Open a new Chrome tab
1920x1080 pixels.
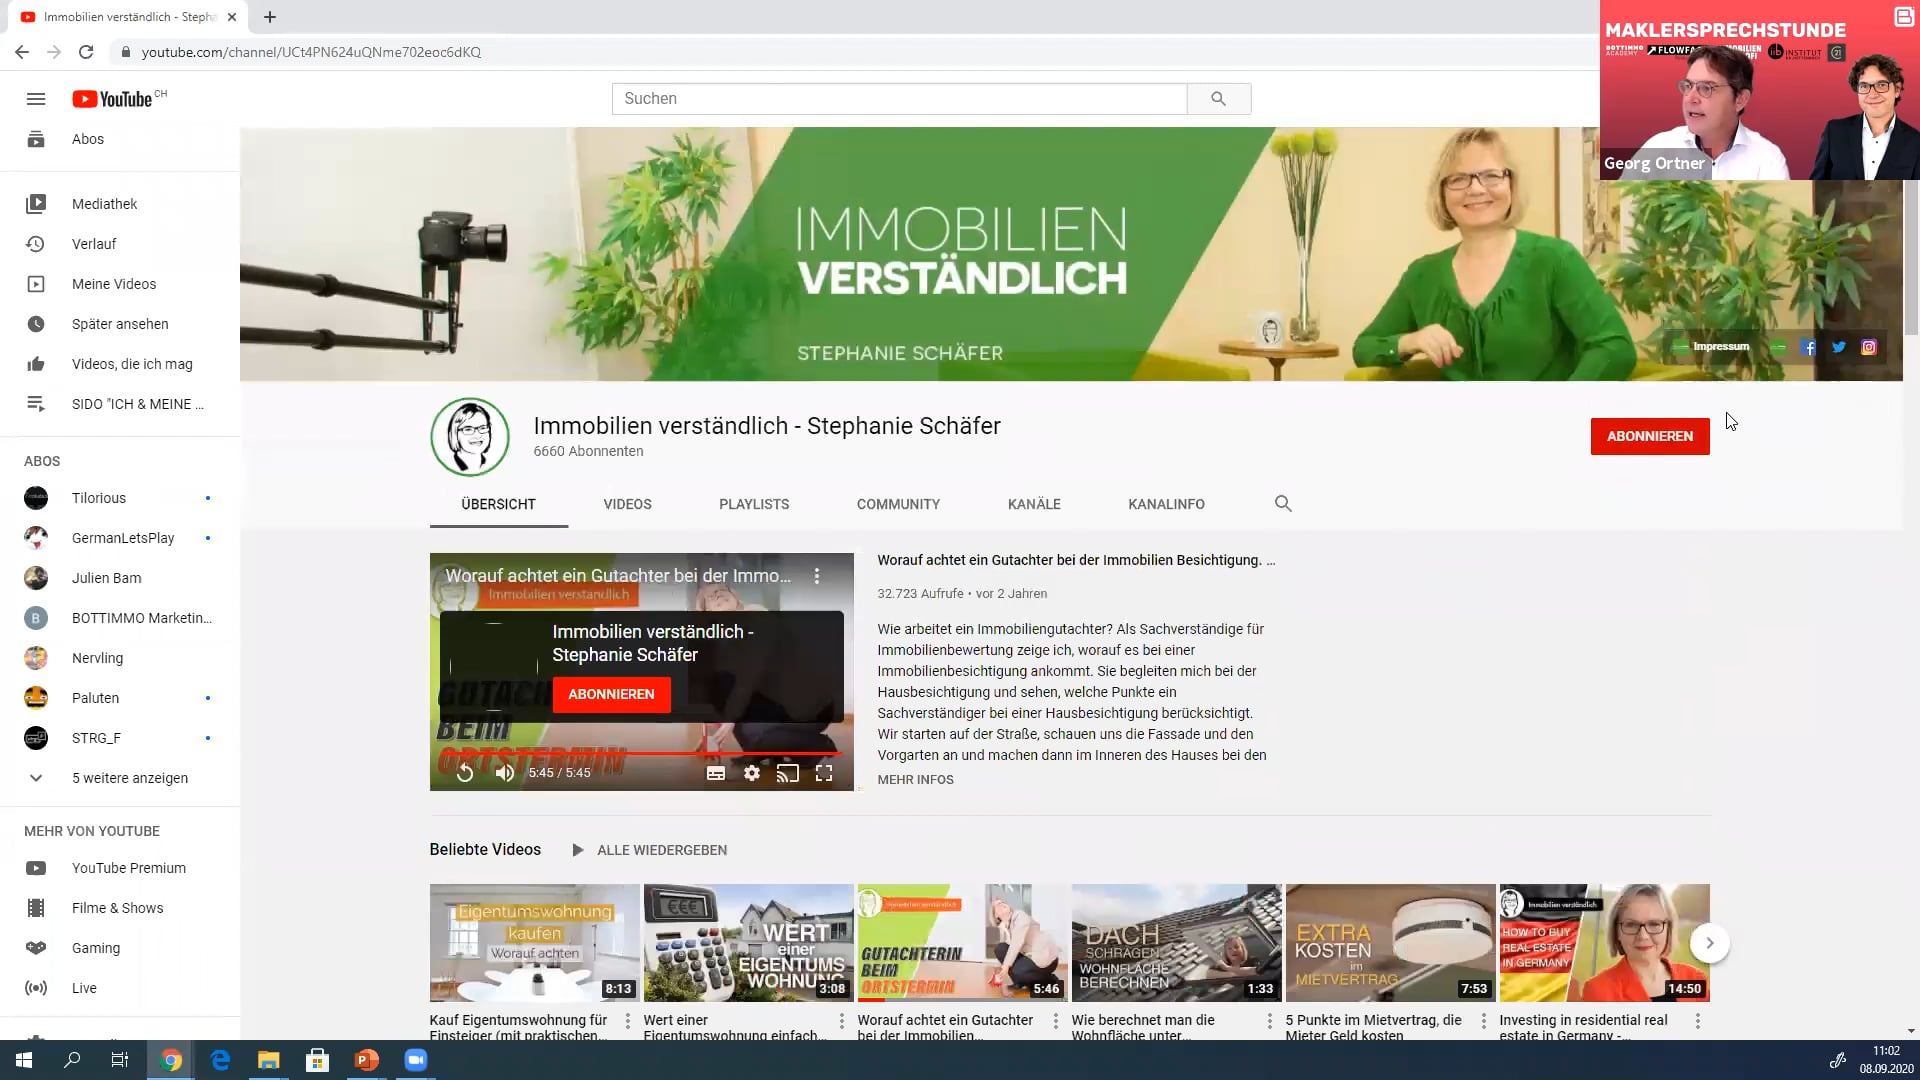(270, 17)
